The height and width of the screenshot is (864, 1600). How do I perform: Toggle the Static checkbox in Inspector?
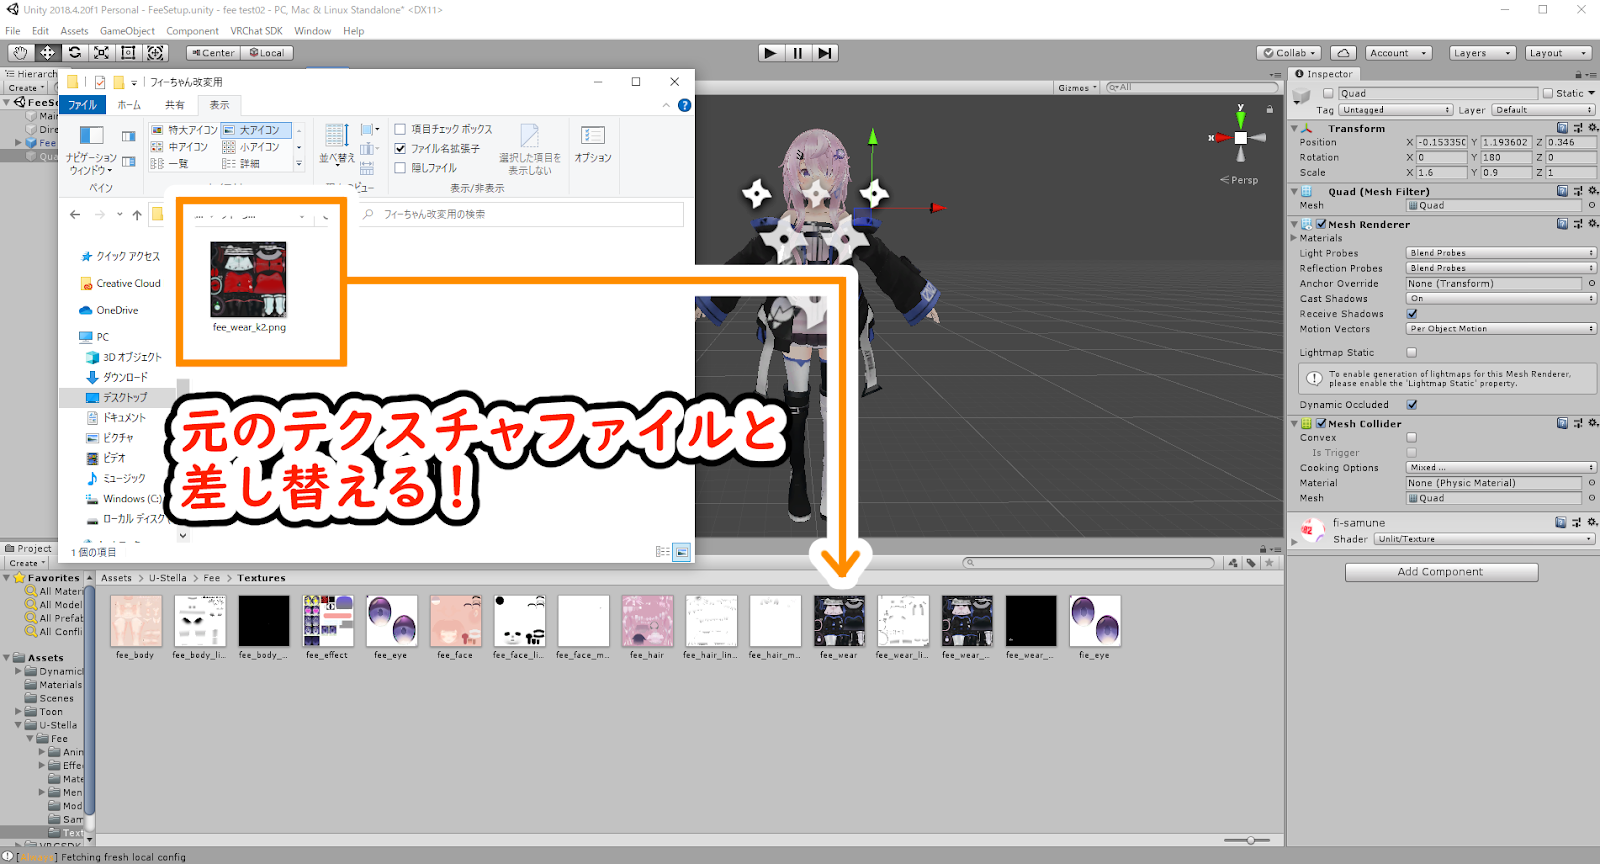click(x=1548, y=93)
